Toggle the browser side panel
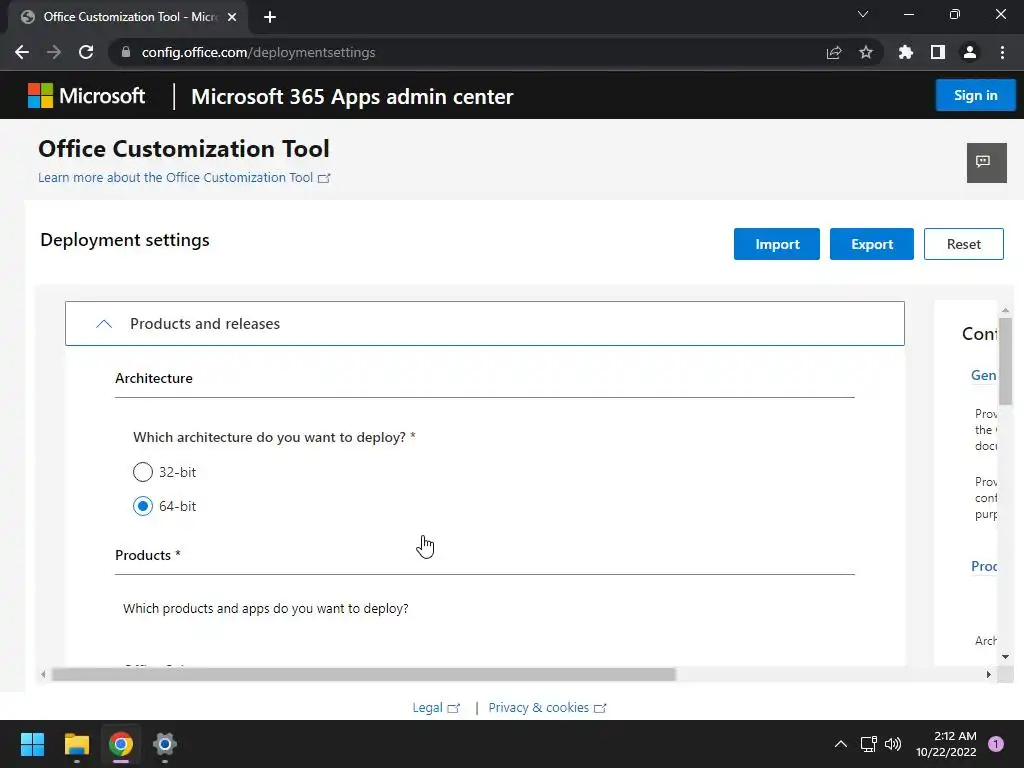Image resolution: width=1024 pixels, height=768 pixels. point(938,52)
